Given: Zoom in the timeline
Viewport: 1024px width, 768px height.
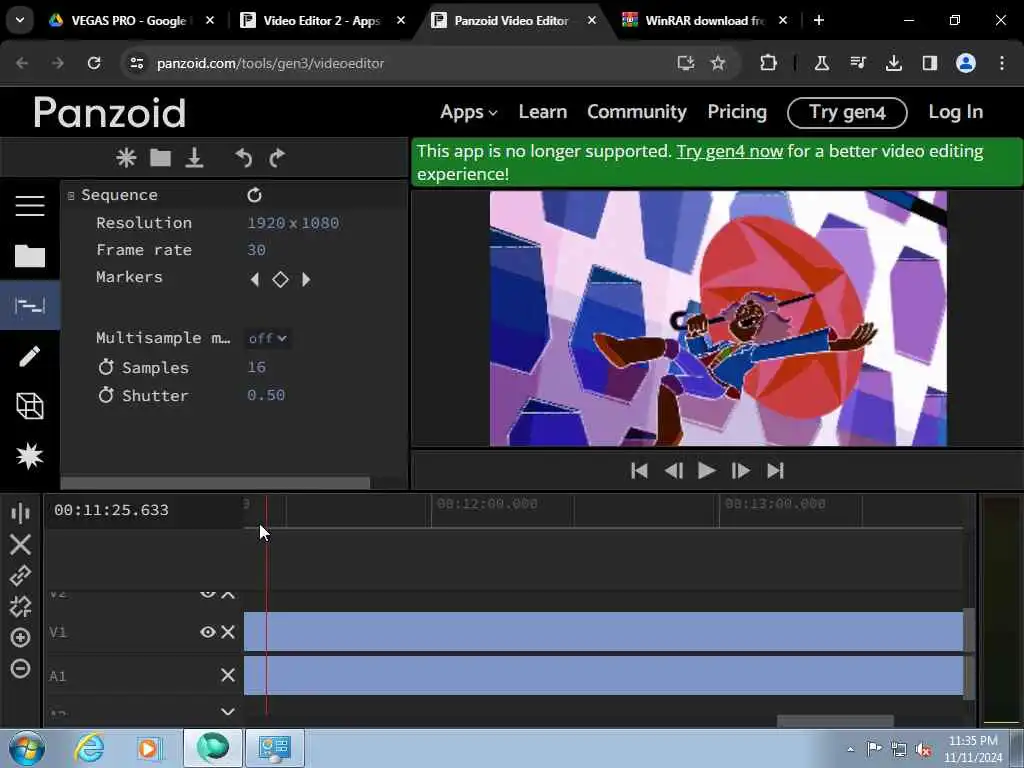Looking at the screenshot, I should pyautogui.click(x=20, y=637).
